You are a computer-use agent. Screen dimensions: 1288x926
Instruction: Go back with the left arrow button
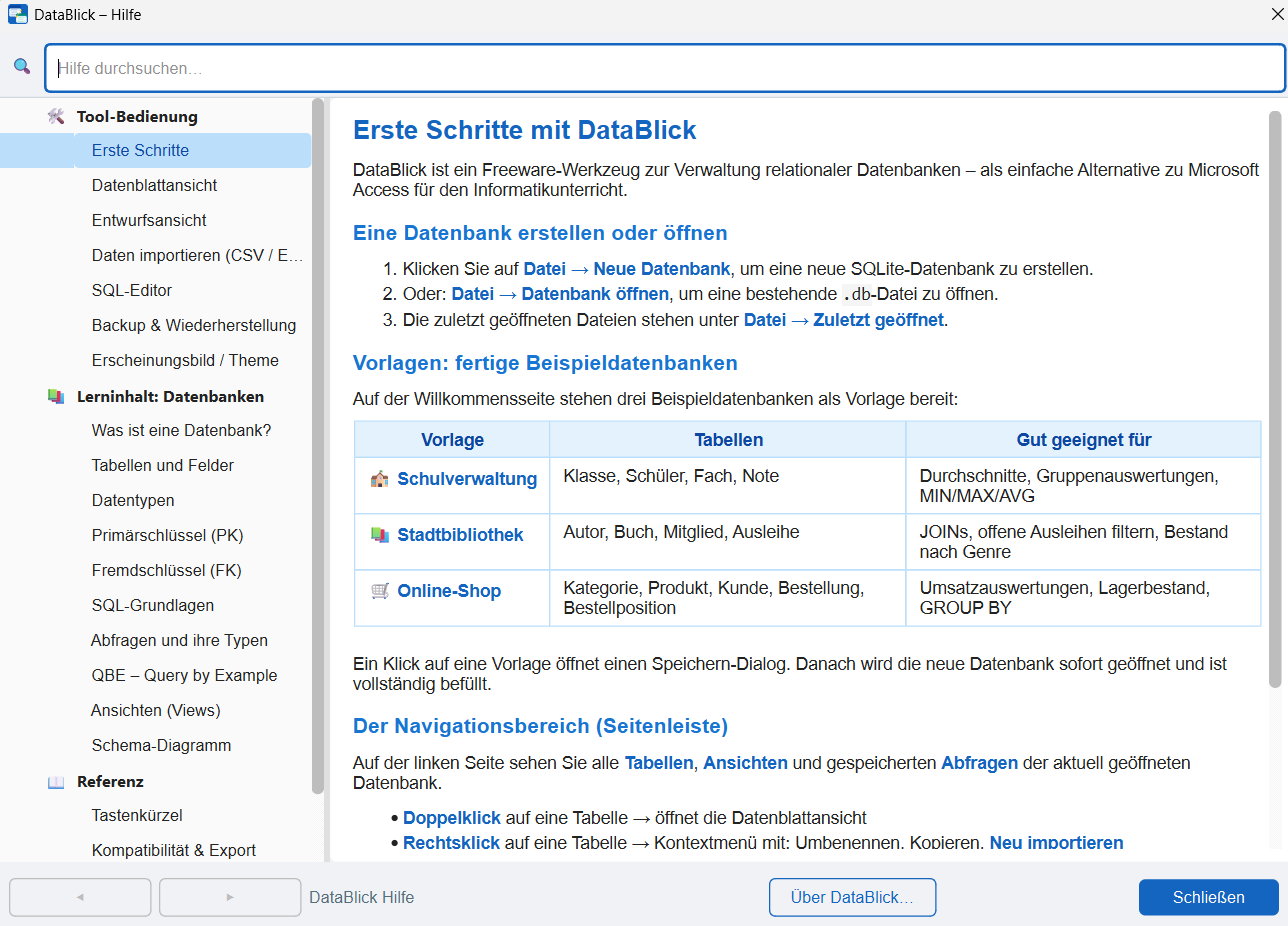[80, 897]
